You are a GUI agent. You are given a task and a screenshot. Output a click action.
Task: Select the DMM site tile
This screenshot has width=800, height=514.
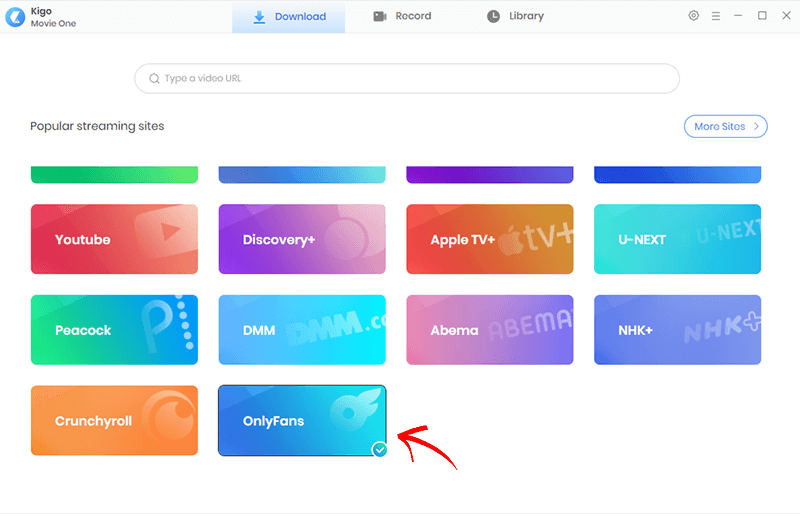(x=302, y=330)
